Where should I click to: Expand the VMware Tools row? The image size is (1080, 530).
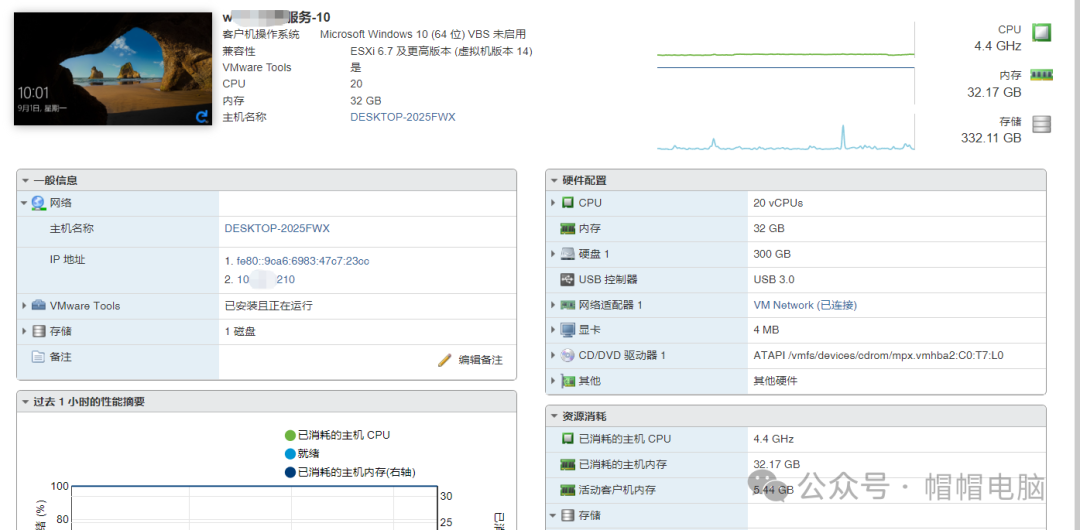pyautogui.click(x=25, y=305)
